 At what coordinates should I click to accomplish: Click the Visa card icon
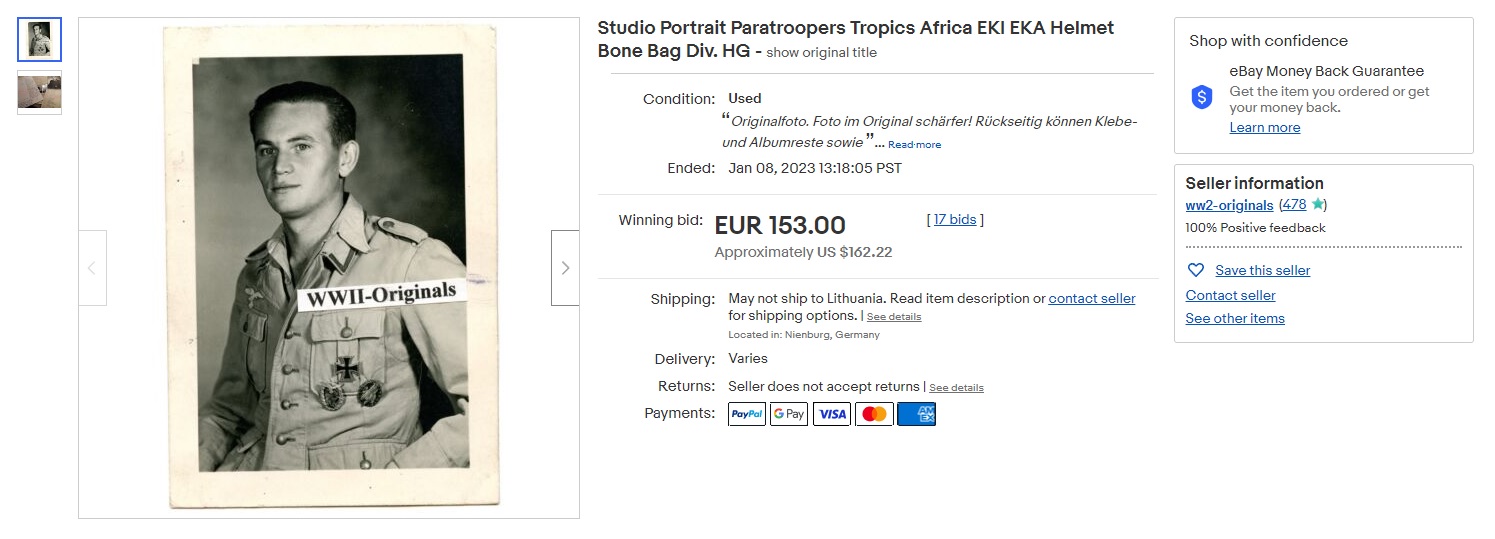pos(832,414)
